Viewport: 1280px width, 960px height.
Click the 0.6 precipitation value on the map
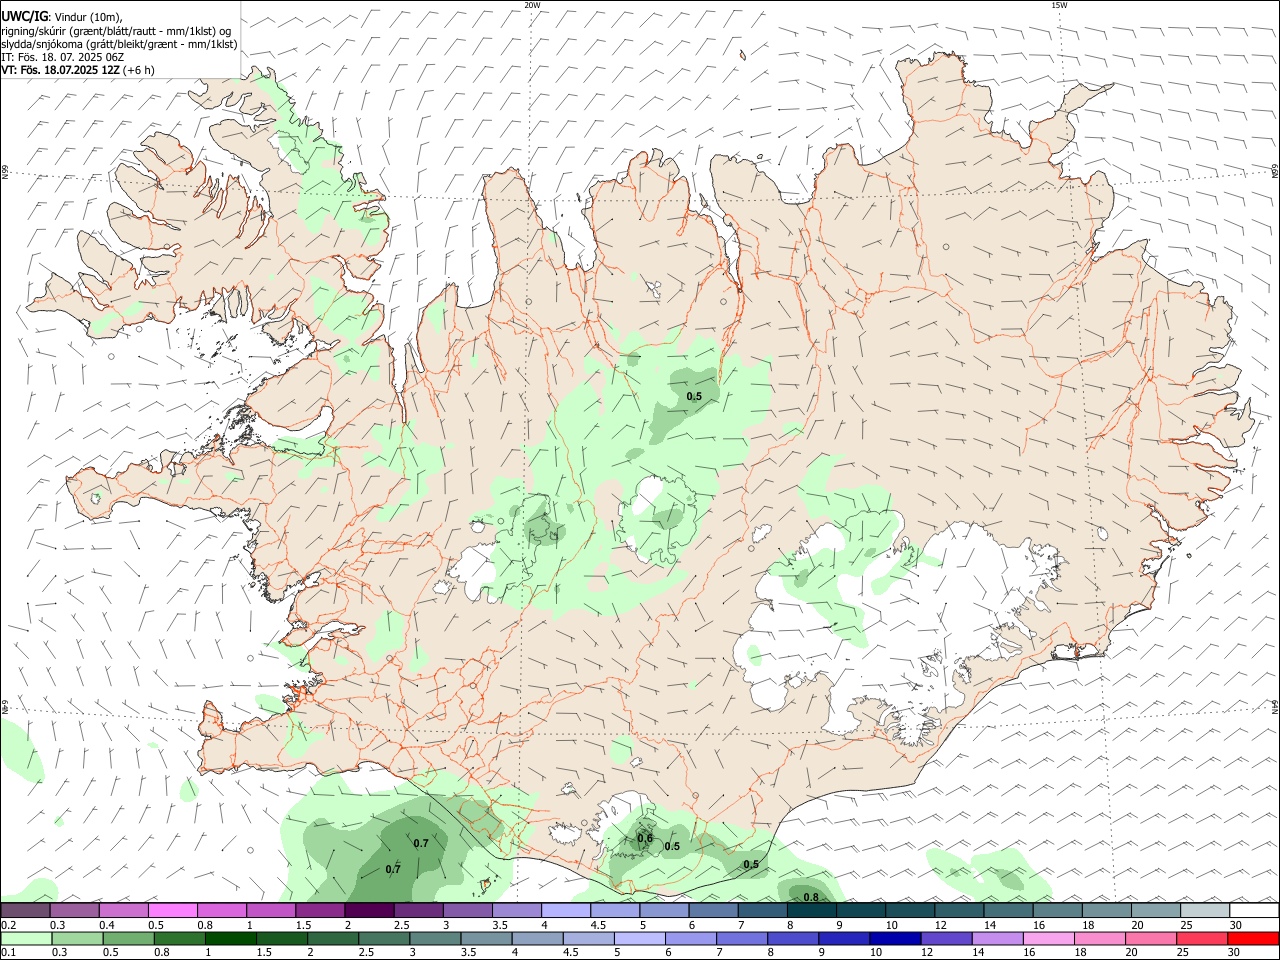(645, 839)
